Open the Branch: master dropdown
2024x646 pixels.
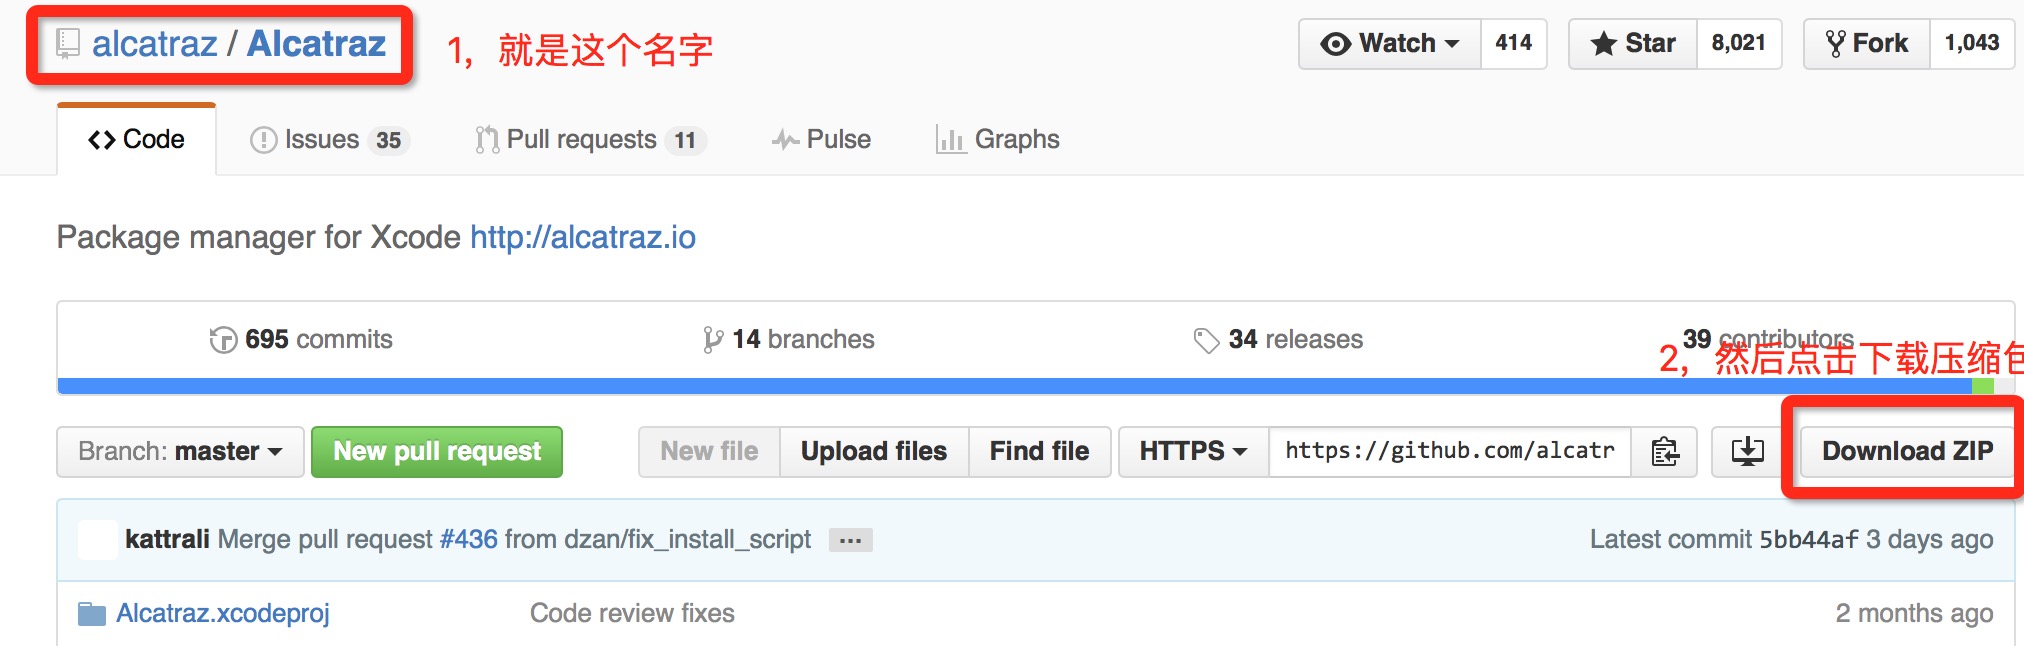tap(180, 452)
